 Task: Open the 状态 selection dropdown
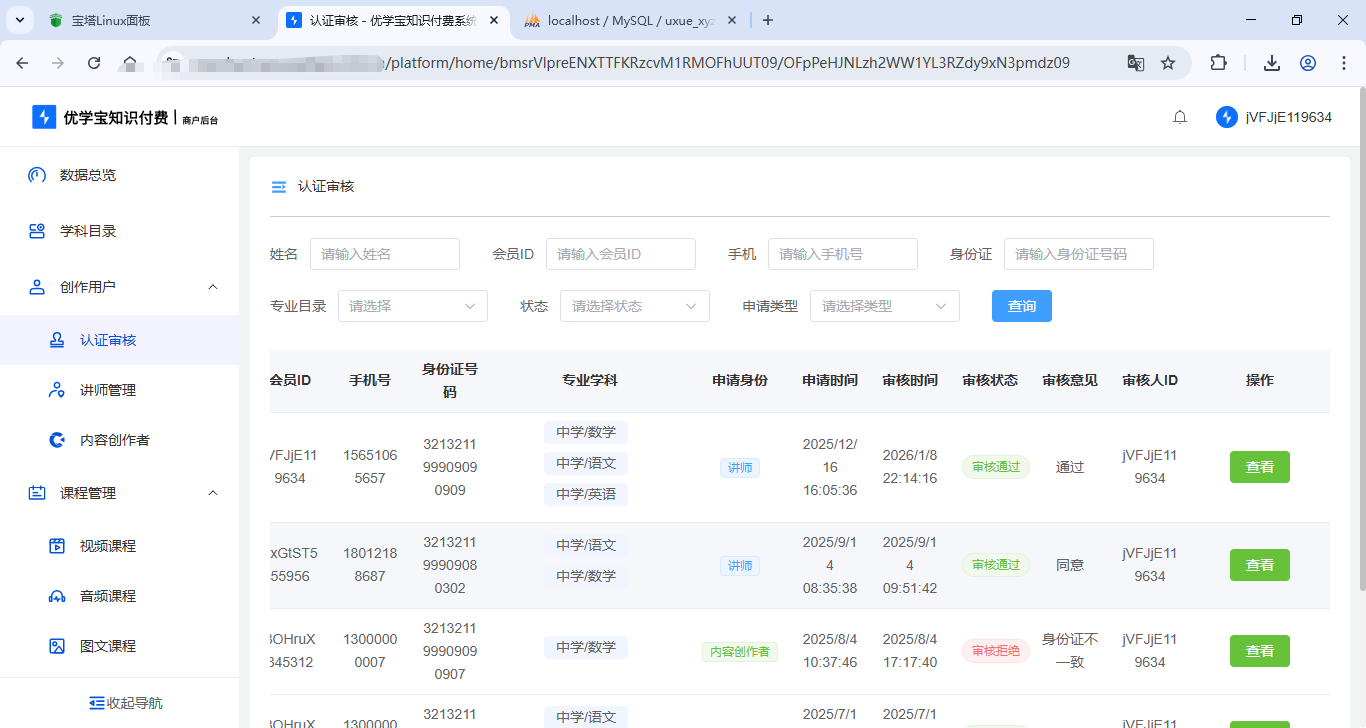tap(634, 306)
